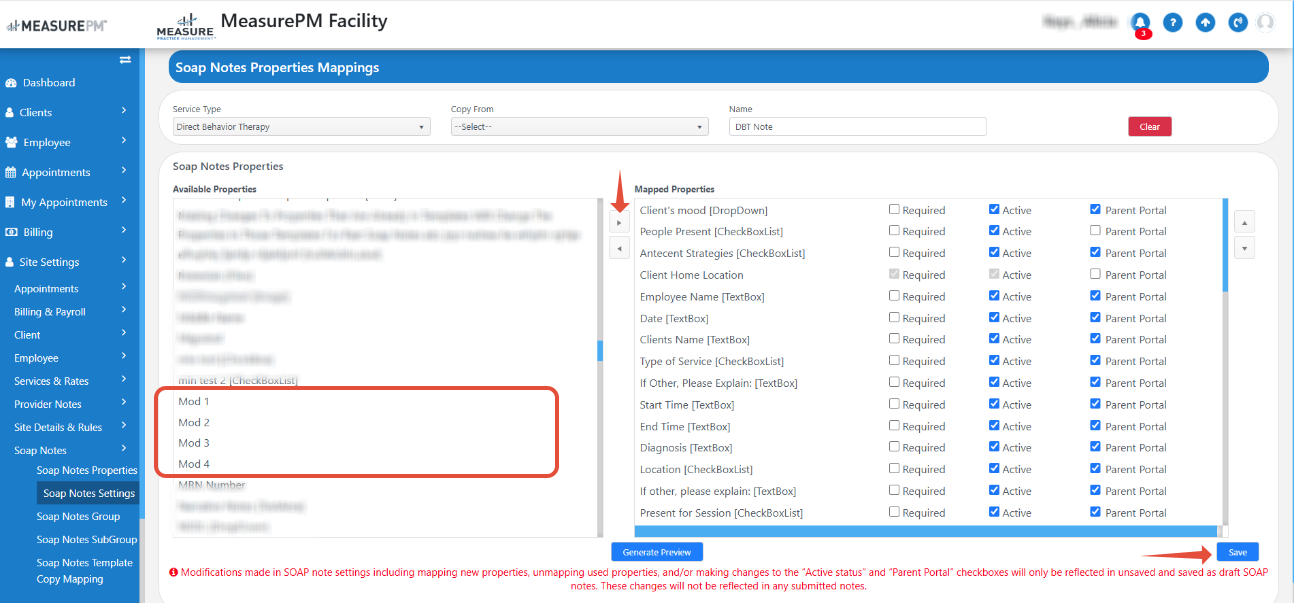
Task: Click the Dashboard gauge icon
Action: (x=11, y=83)
